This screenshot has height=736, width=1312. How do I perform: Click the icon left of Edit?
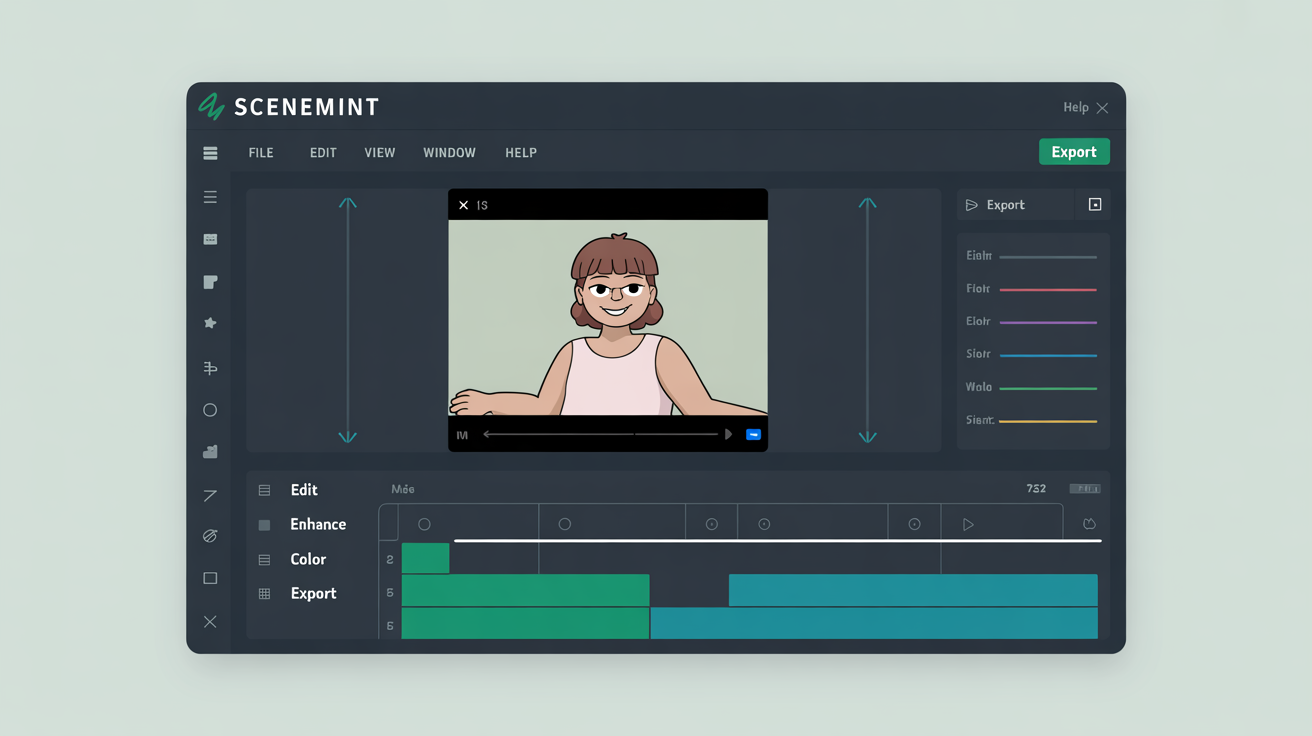264,490
